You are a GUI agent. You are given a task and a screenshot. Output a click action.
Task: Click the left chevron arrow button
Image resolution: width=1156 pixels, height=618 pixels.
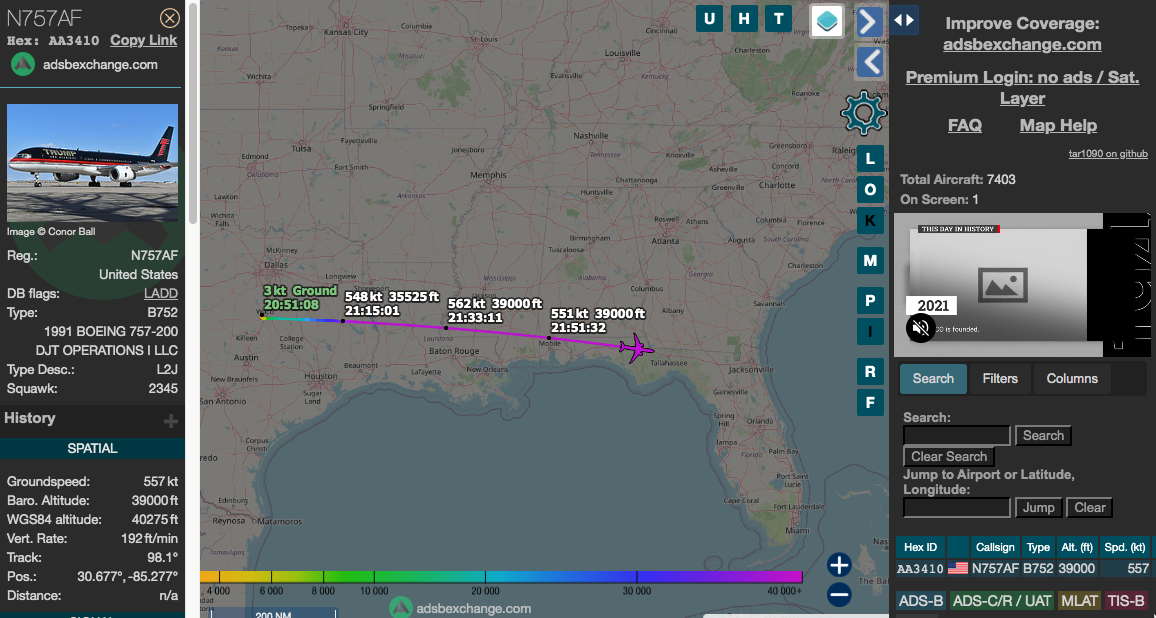coord(869,62)
